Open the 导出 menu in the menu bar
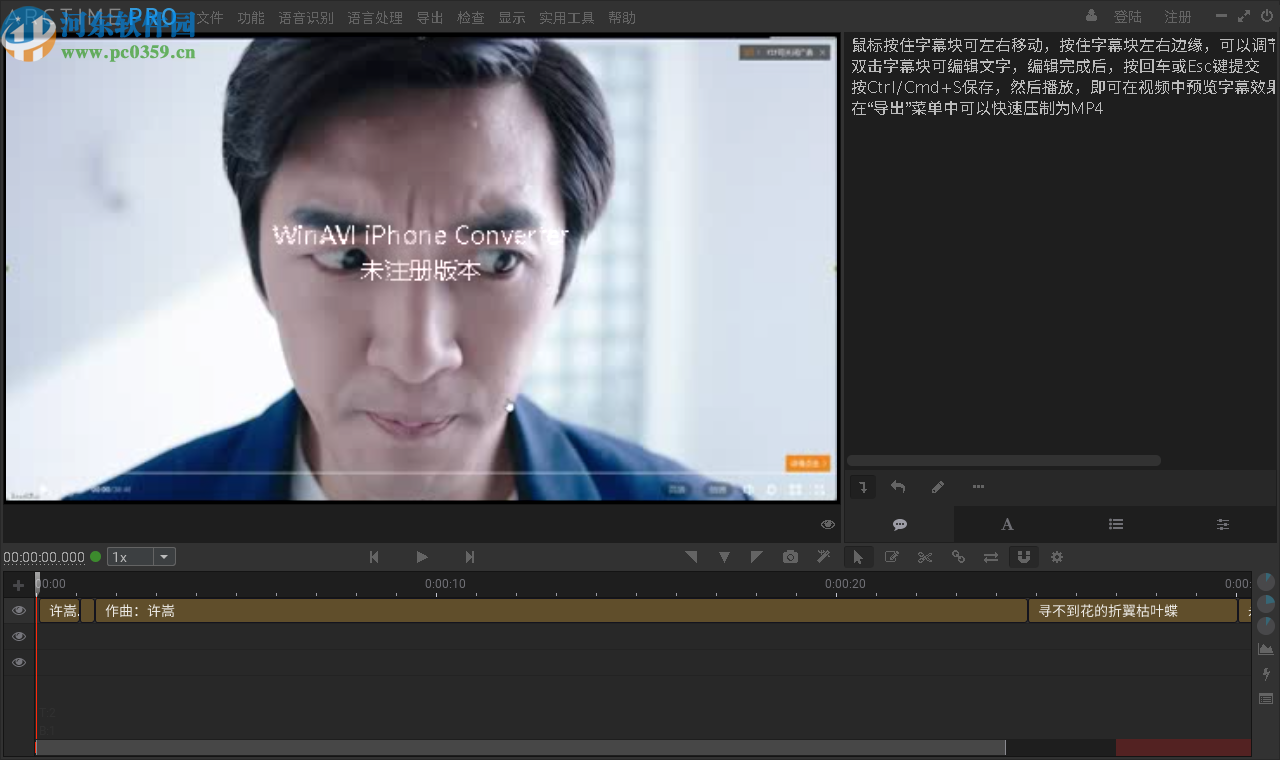Screen dimensions: 1280x760 click(429, 17)
